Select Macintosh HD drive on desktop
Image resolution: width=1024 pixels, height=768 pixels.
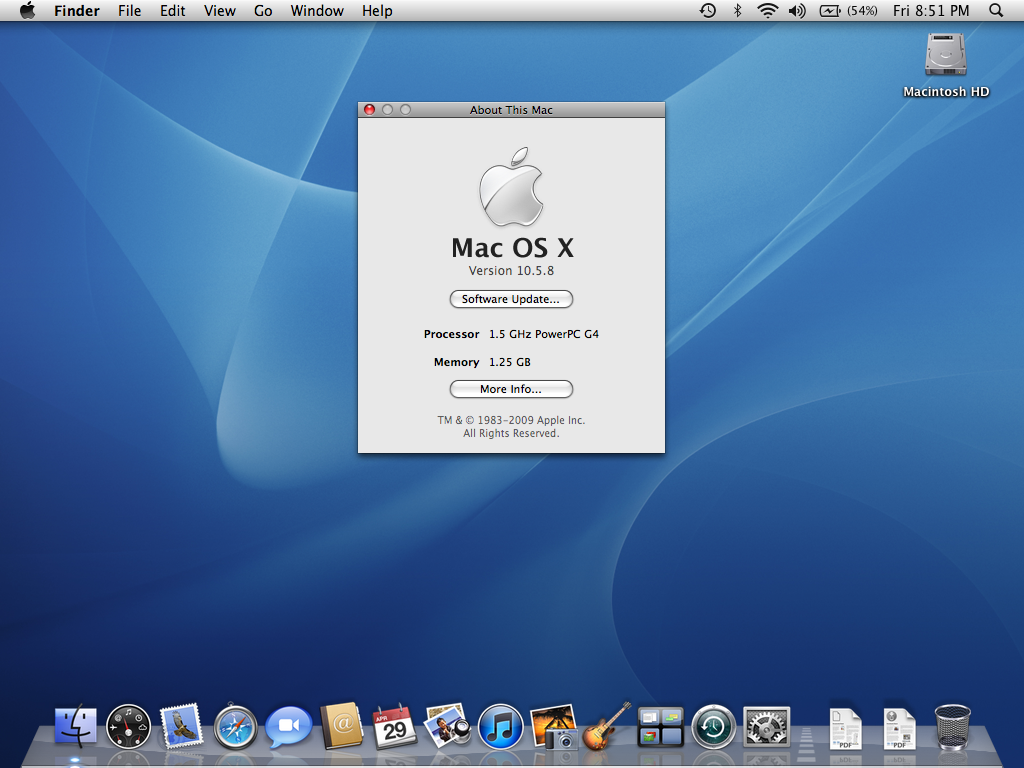coord(946,65)
